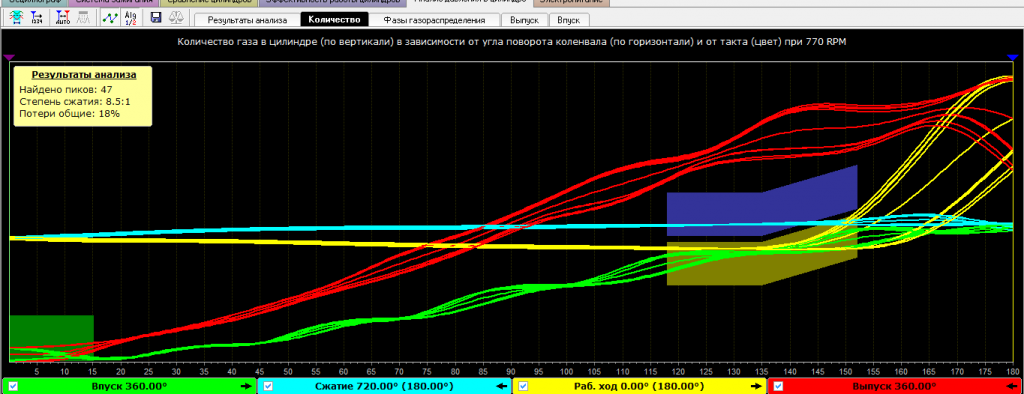1024x394 pixels.
Task: Click the greyed balance scales icon
Action: pyautogui.click(x=176, y=18)
